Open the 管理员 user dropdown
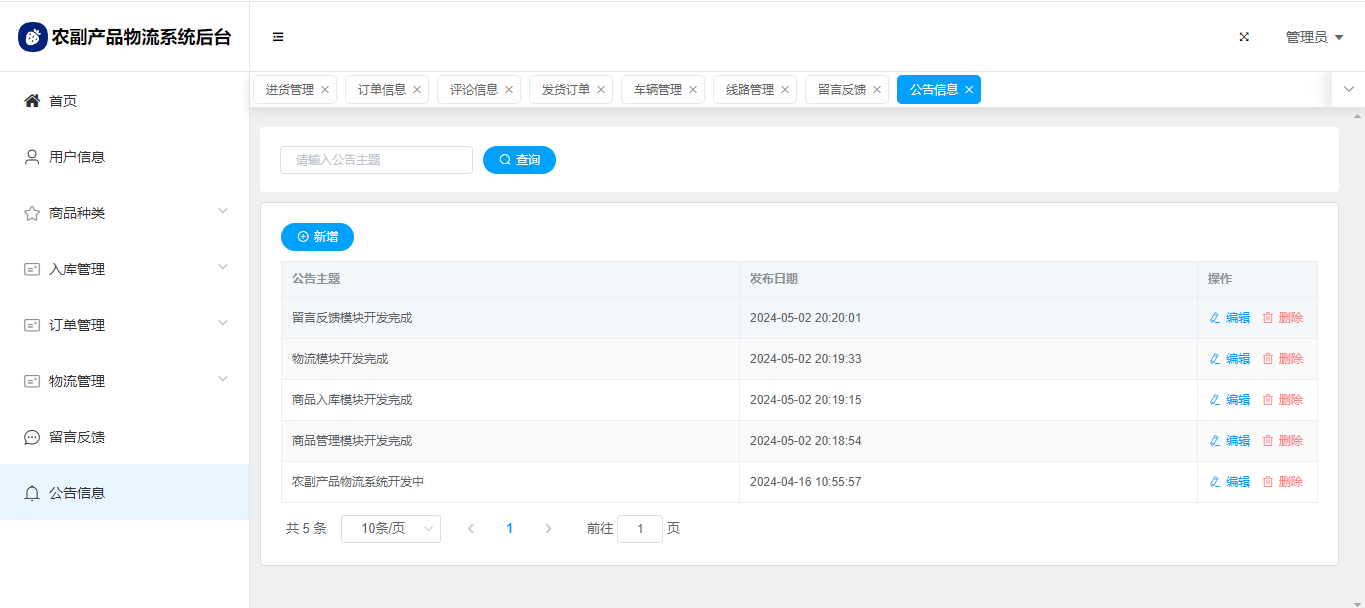This screenshot has height=608, width=1365. tap(1313, 37)
